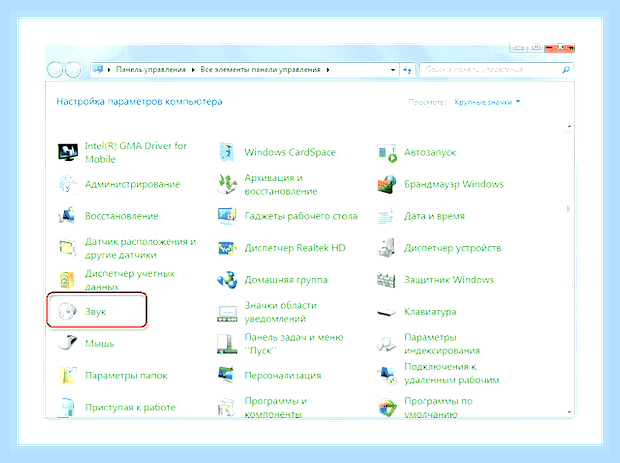This screenshot has height=463, width=620.
Task: Open the Intel(R) GMA Driver icon
Action: coord(68,152)
